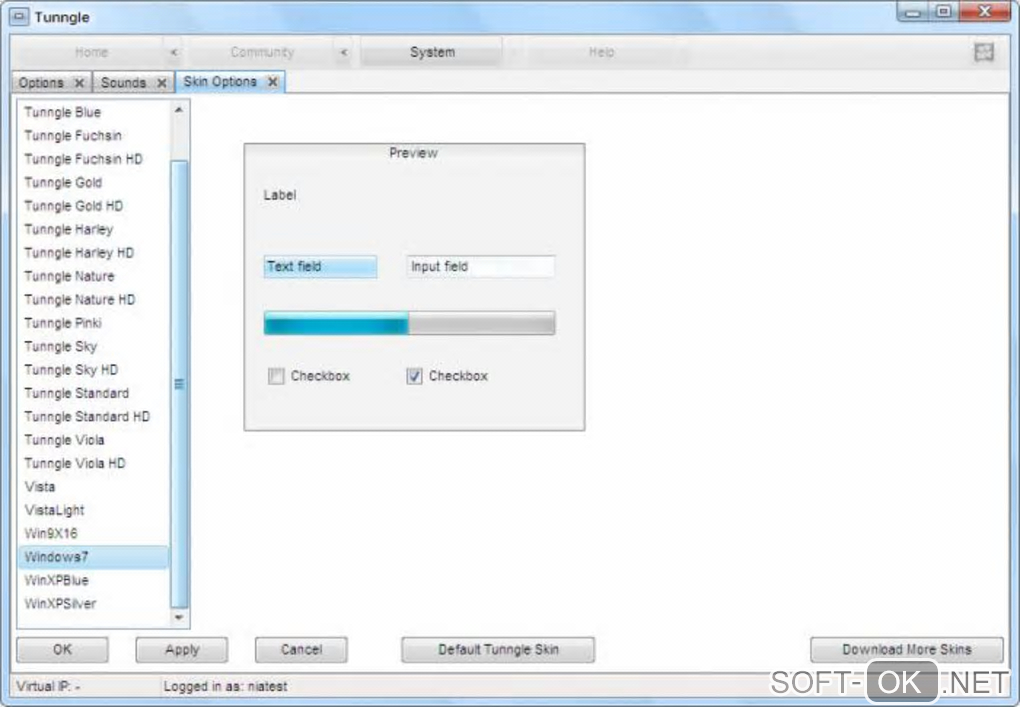Click the preview progress bar
The width and height of the screenshot is (1020, 707).
(x=409, y=323)
